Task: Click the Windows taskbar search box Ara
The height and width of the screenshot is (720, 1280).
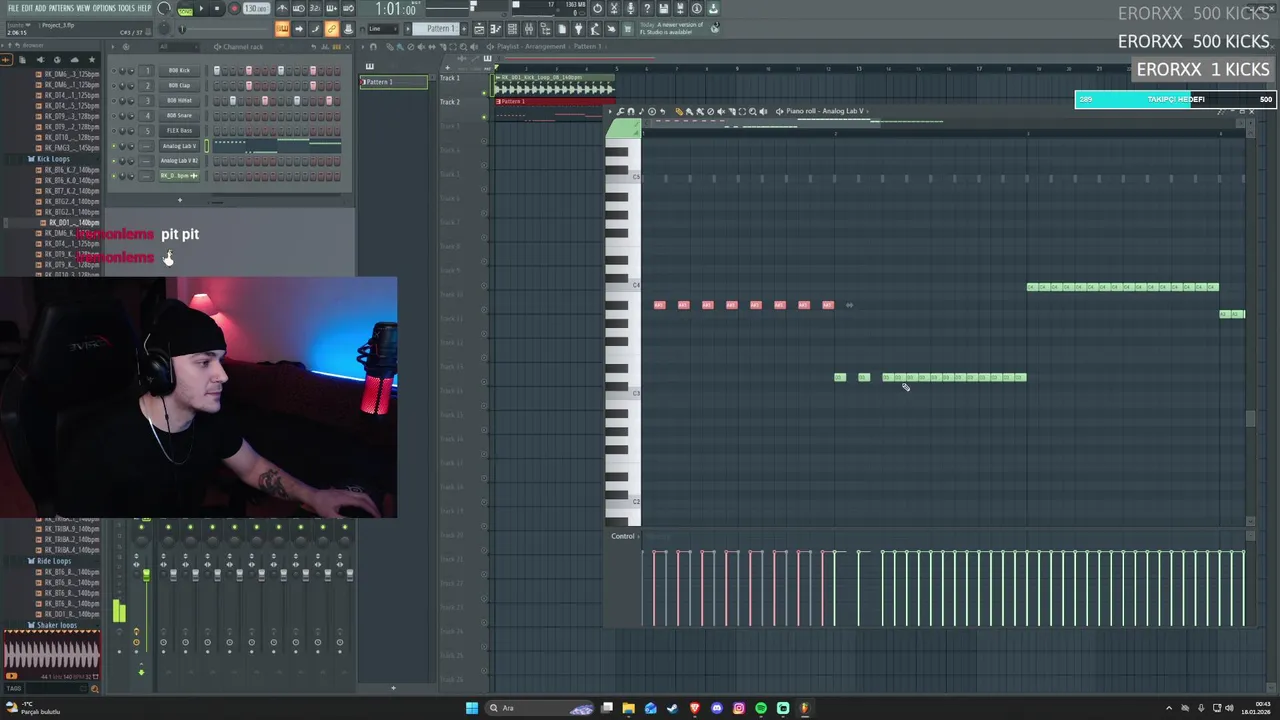Action: 540,708
